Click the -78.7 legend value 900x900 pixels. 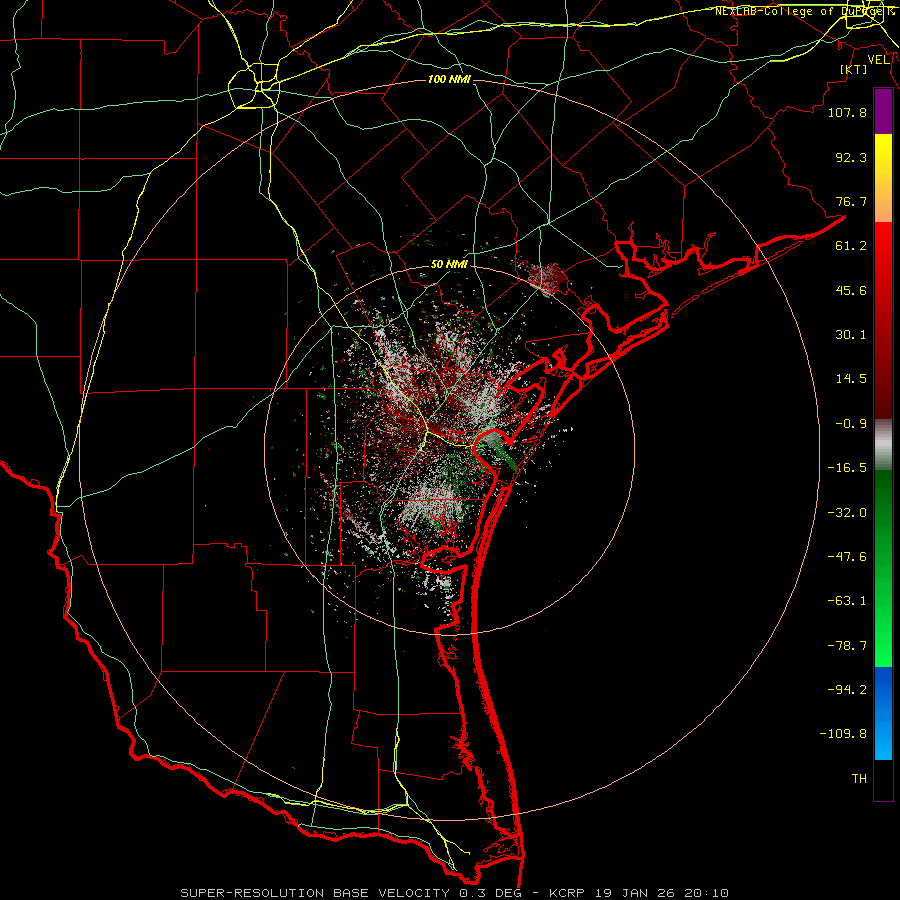847,646
